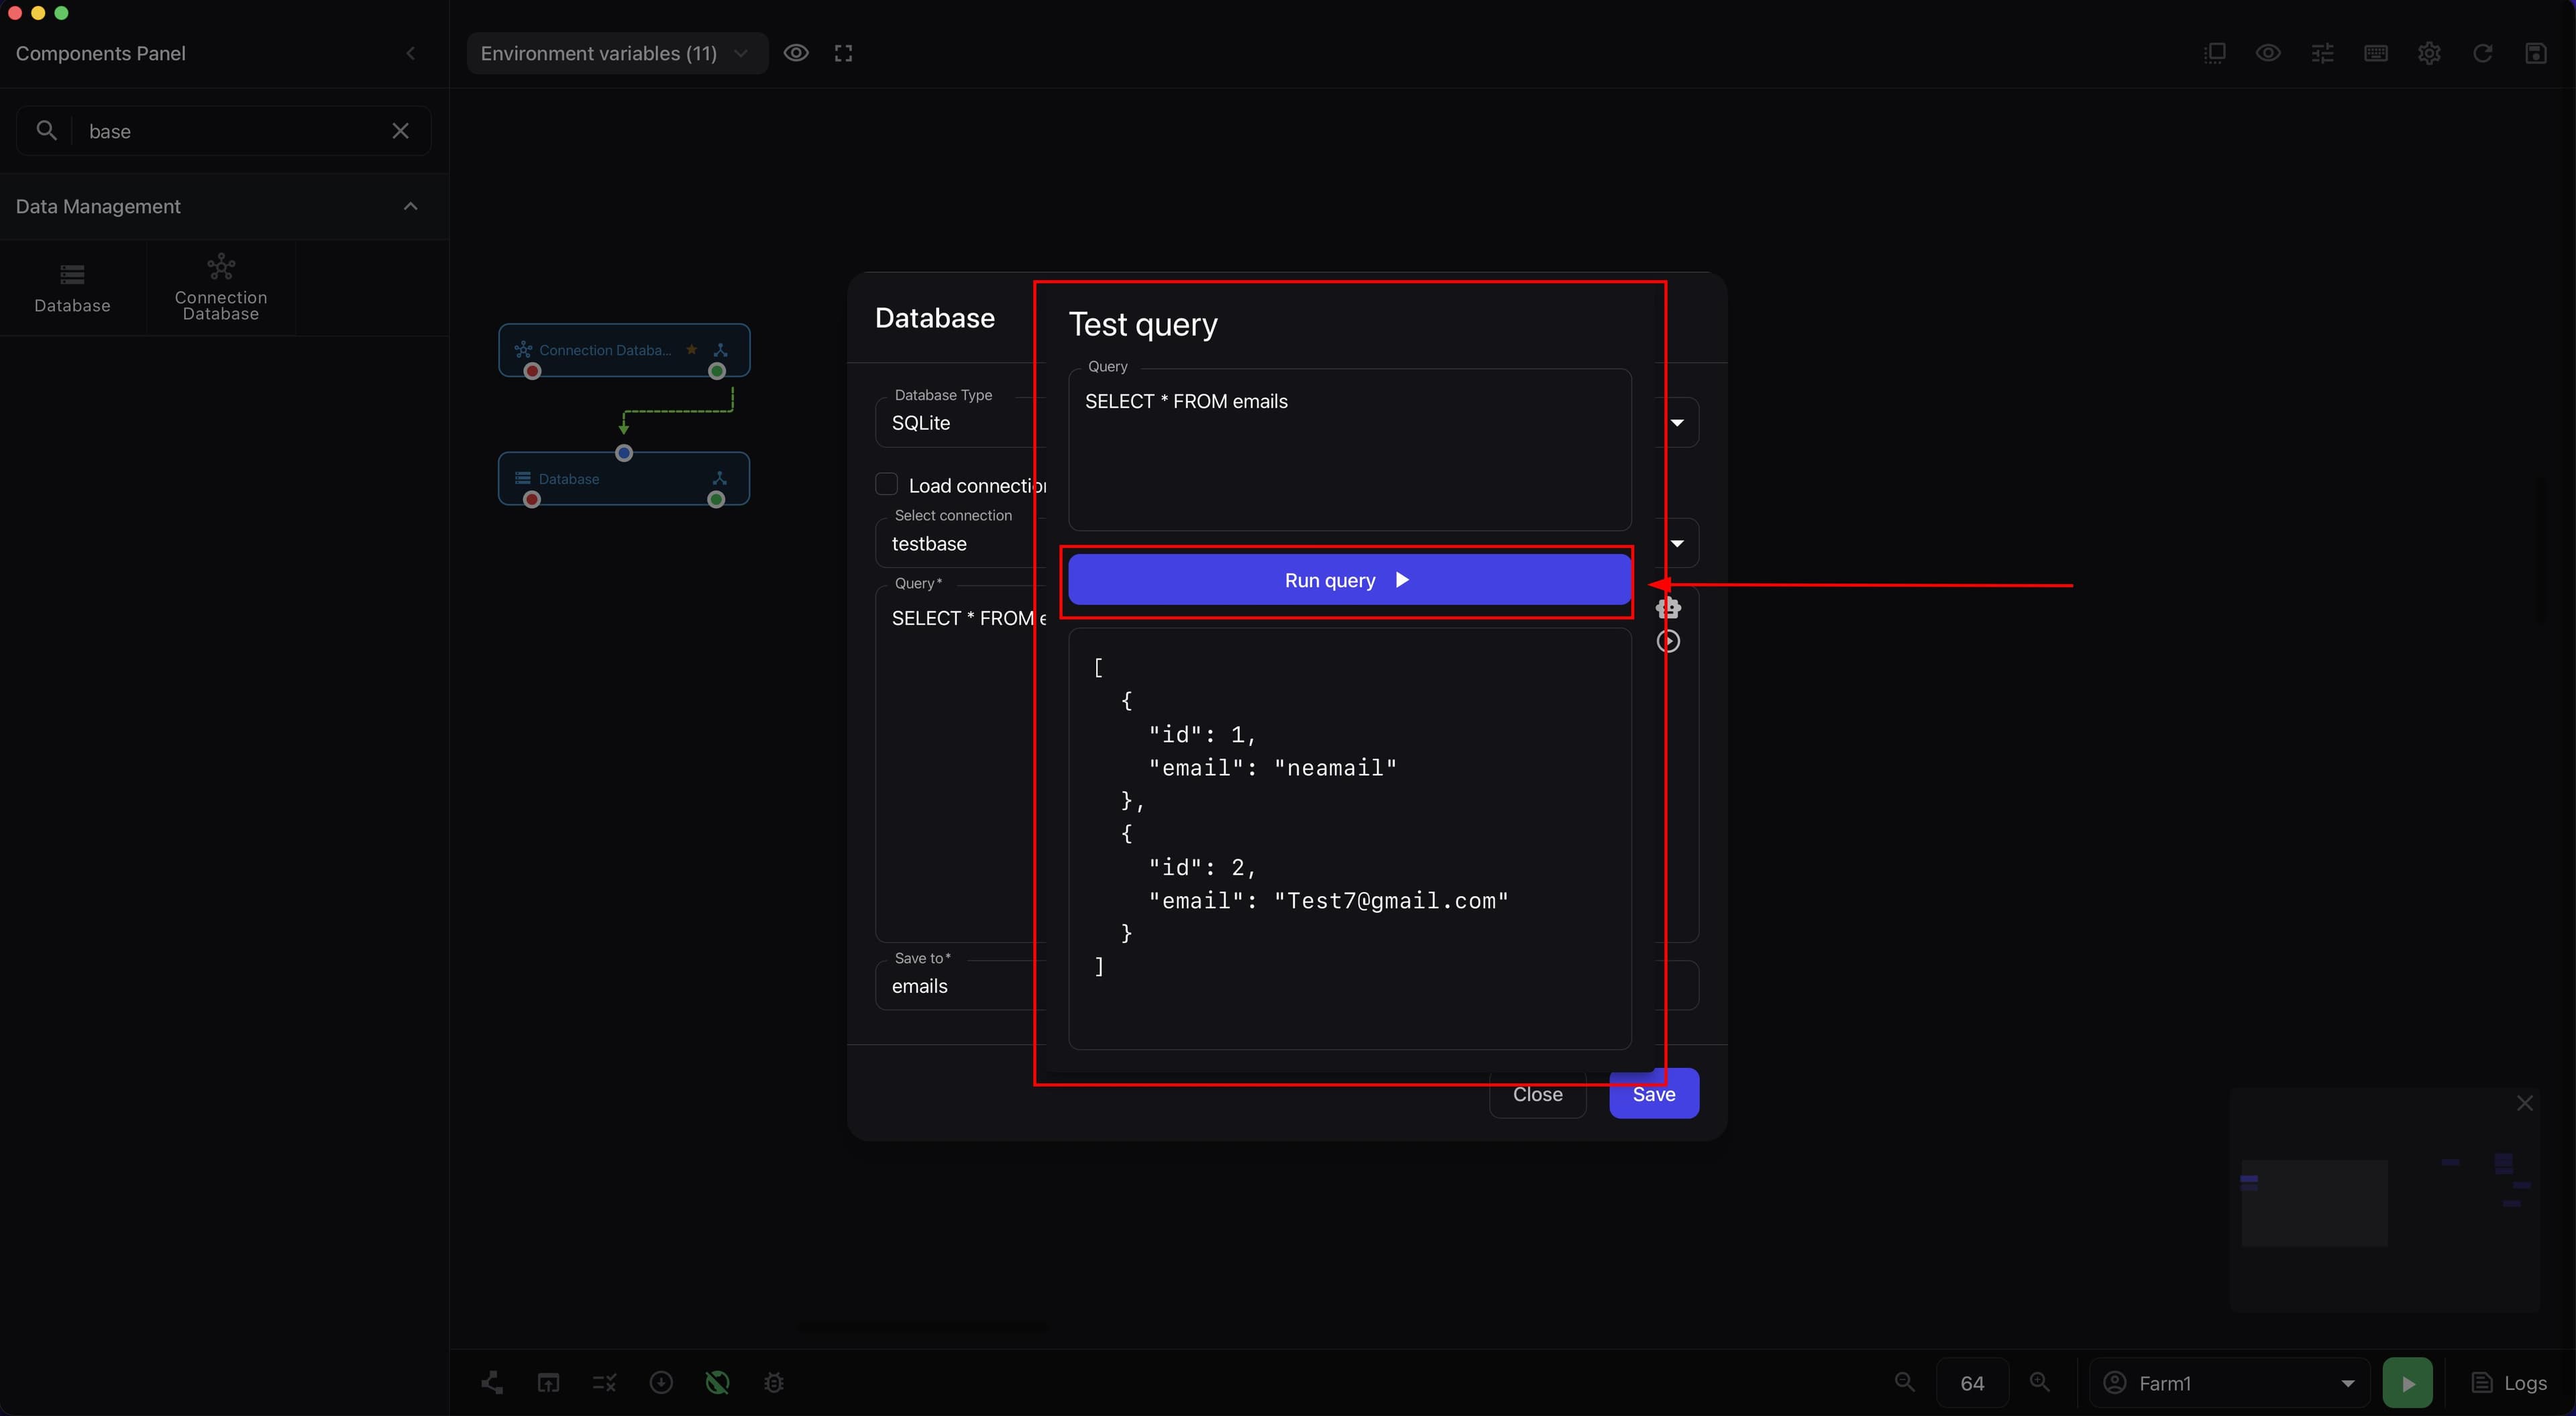Toggle the eye visibility icon beside Environment variables
Screen dimensions: 2576x1416
point(796,53)
